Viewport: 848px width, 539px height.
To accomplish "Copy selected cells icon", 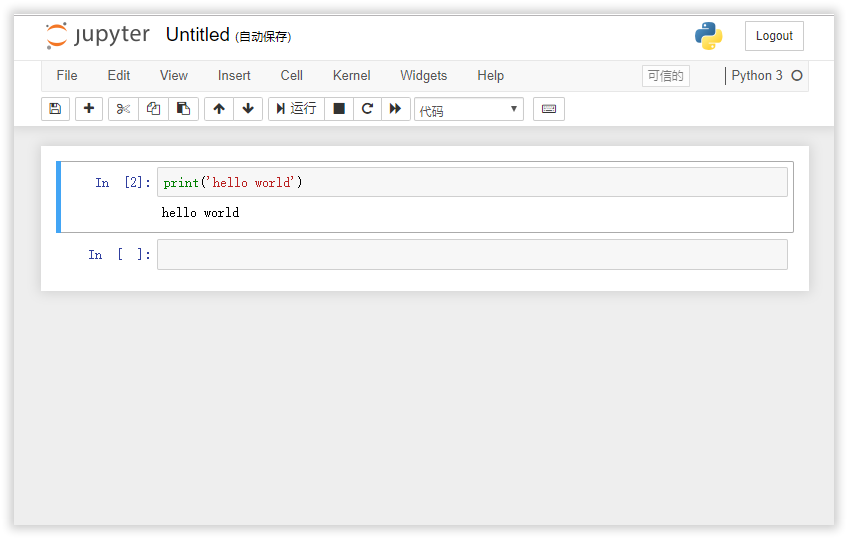I will click(x=154, y=109).
